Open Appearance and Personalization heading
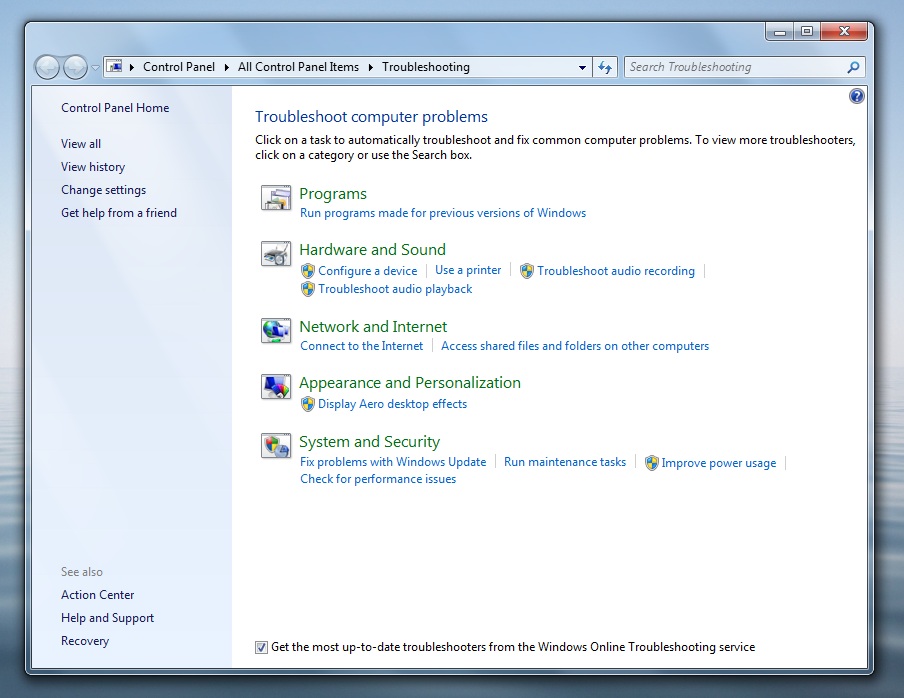904x698 pixels. pos(410,383)
